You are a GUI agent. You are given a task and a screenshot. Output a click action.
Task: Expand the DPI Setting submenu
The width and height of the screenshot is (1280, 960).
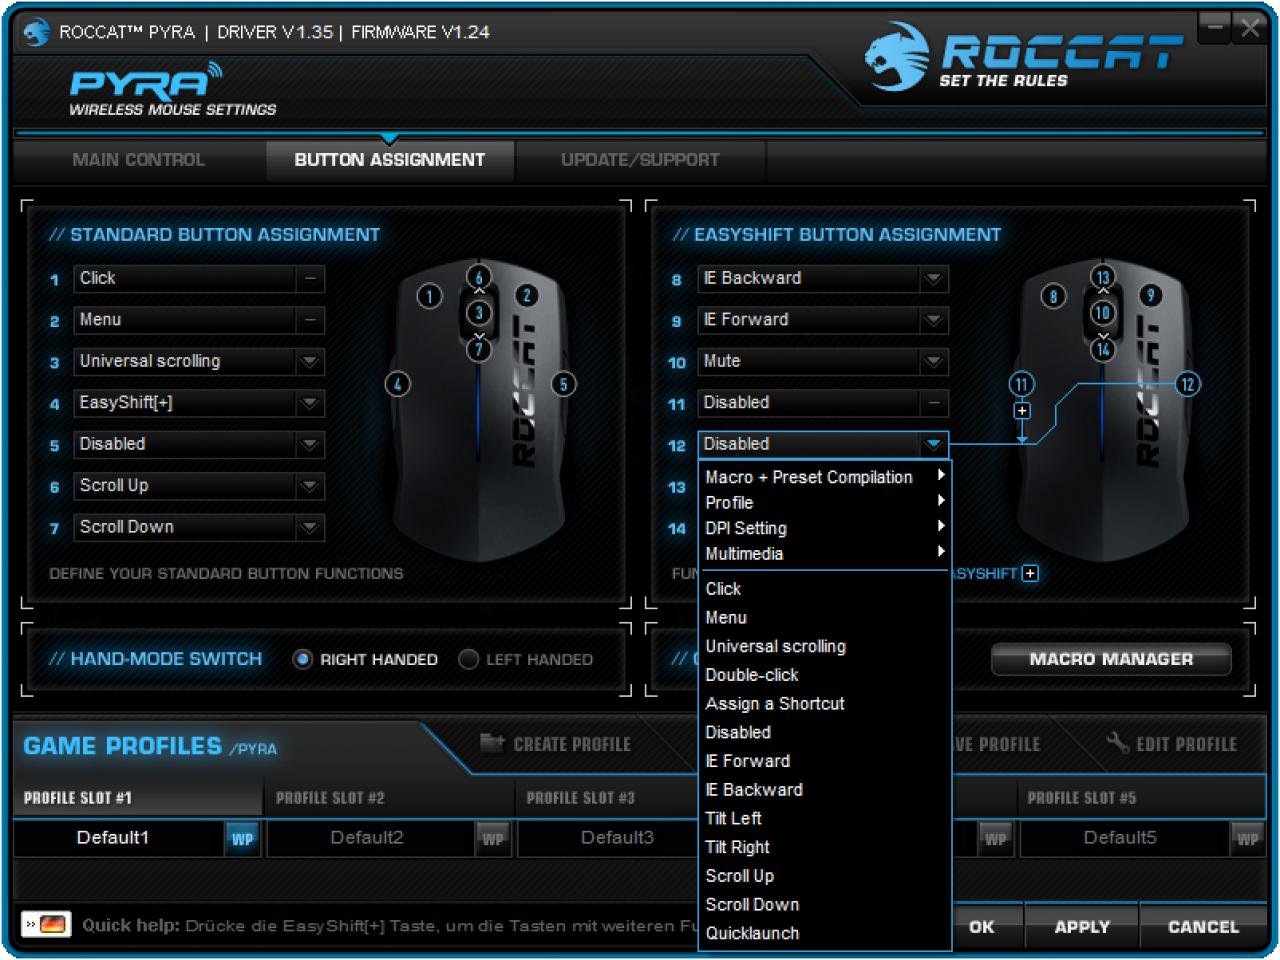(x=824, y=528)
